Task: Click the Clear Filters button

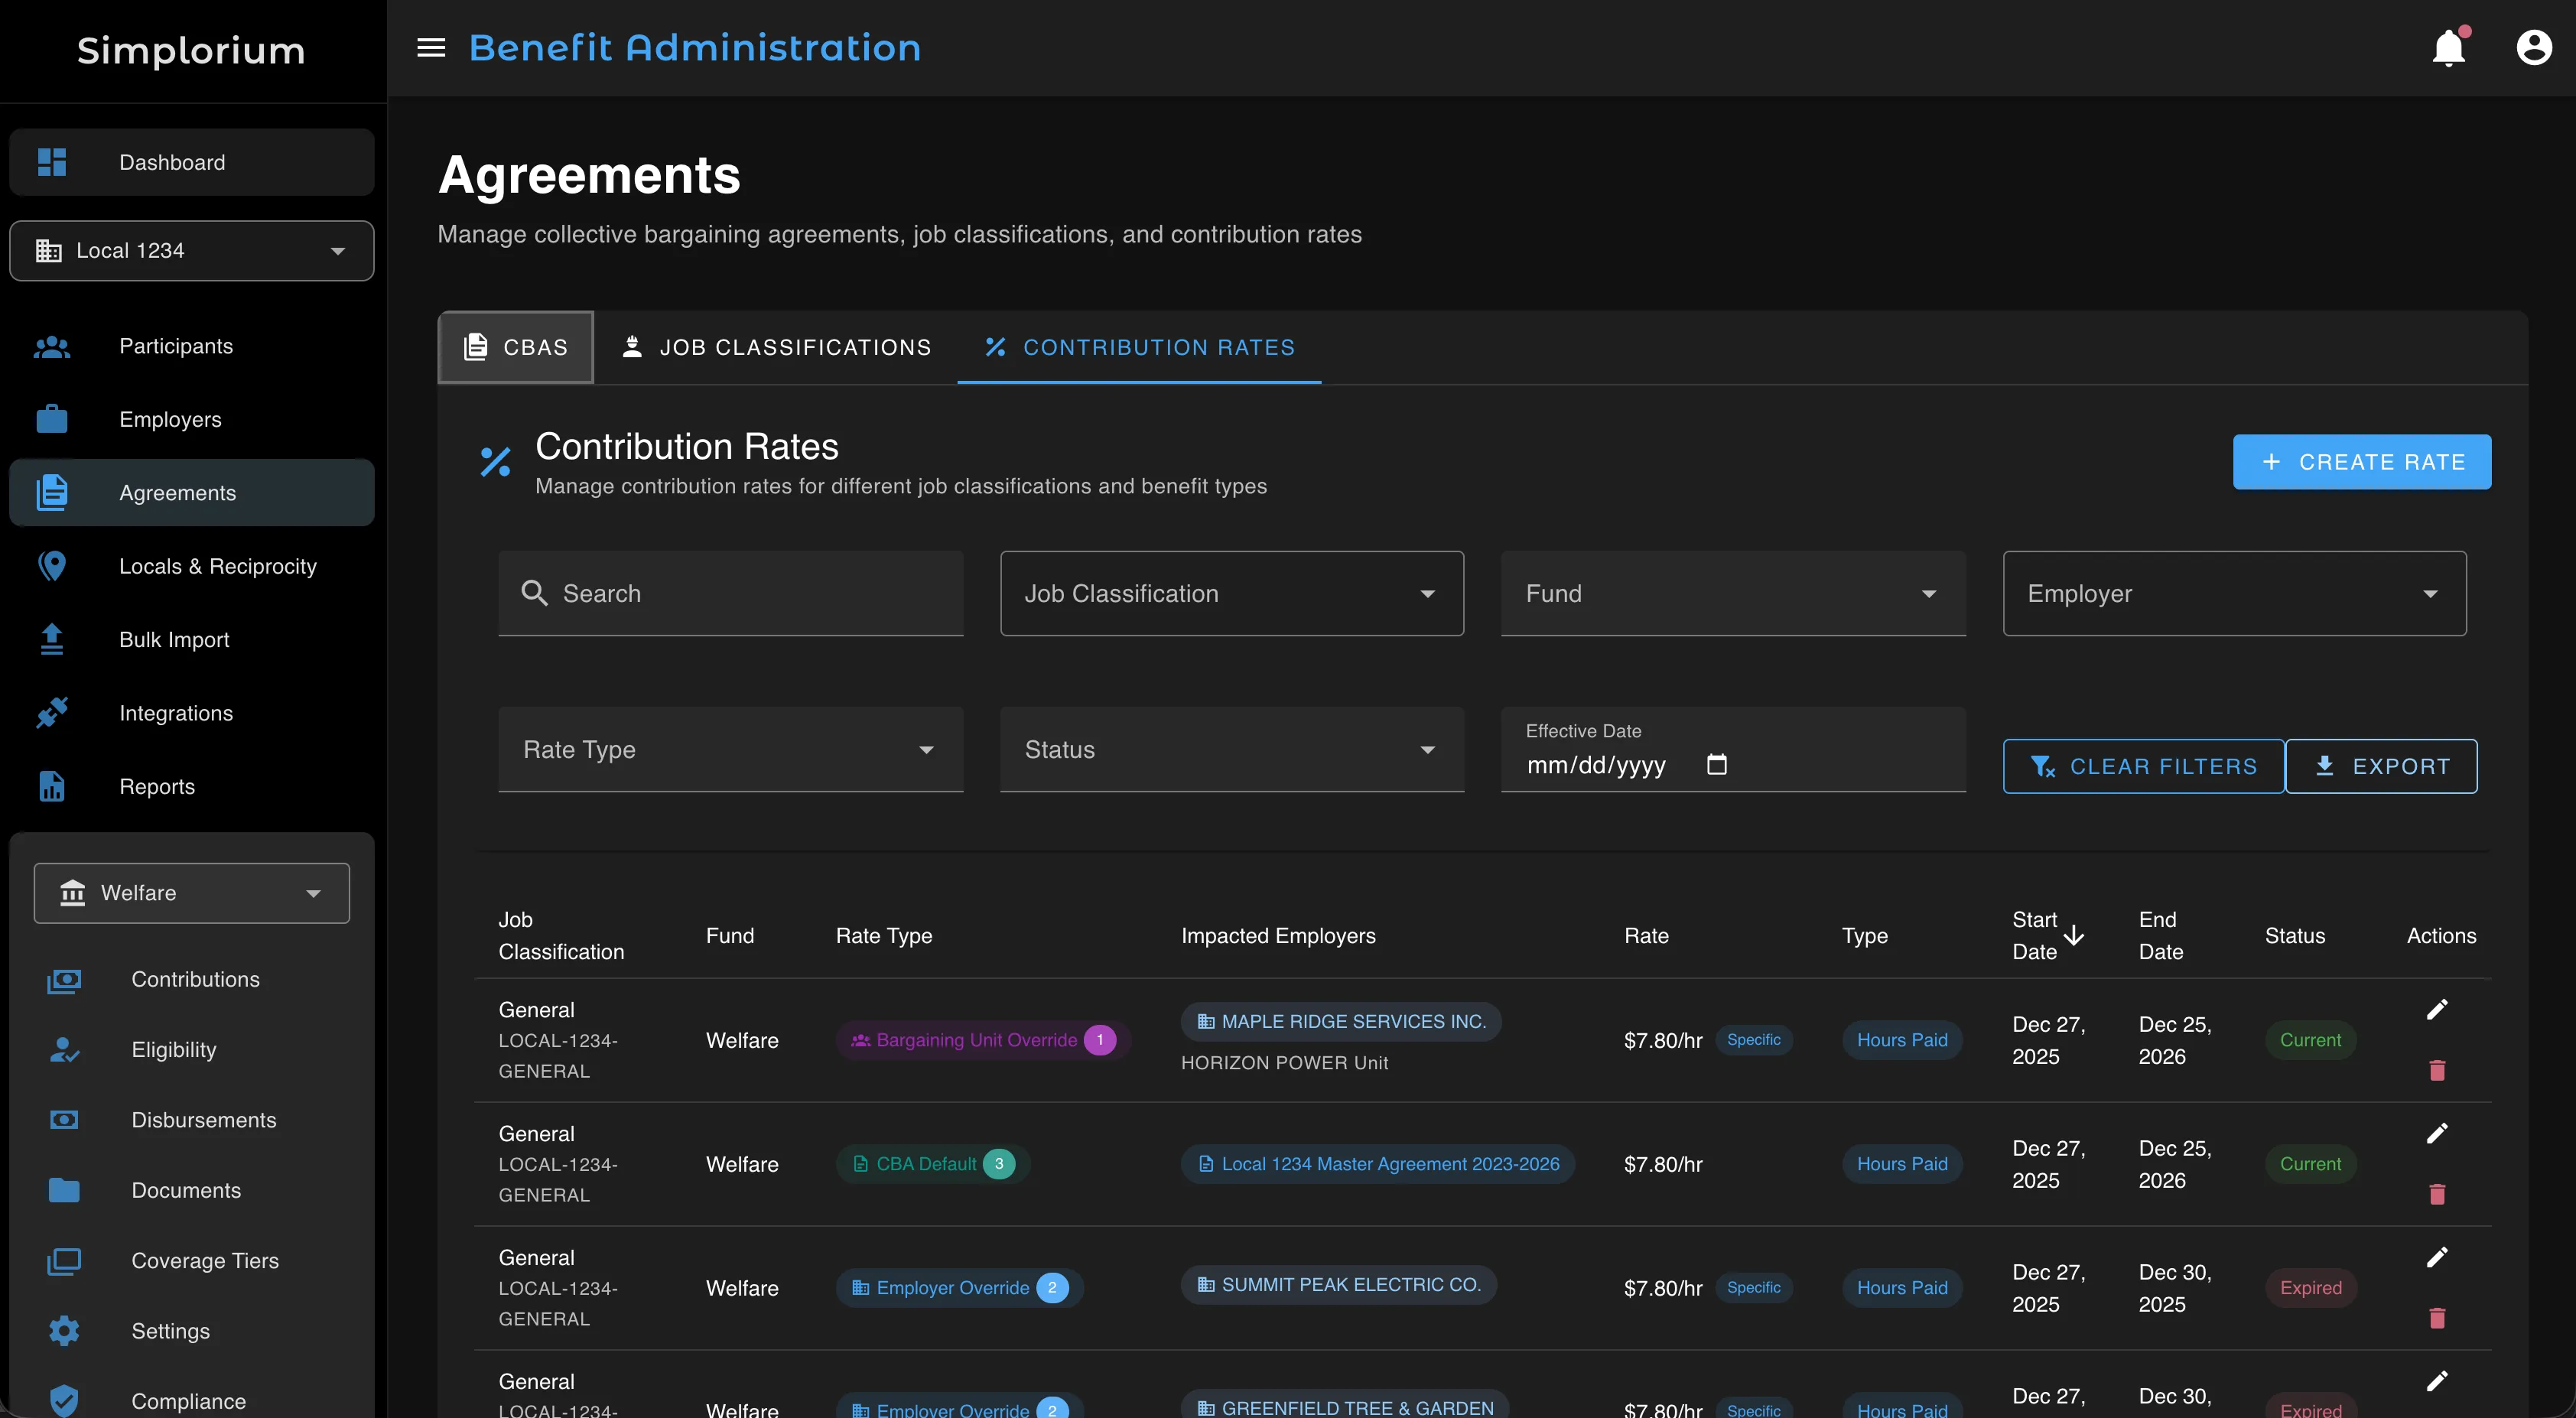Action: coord(2143,767)
